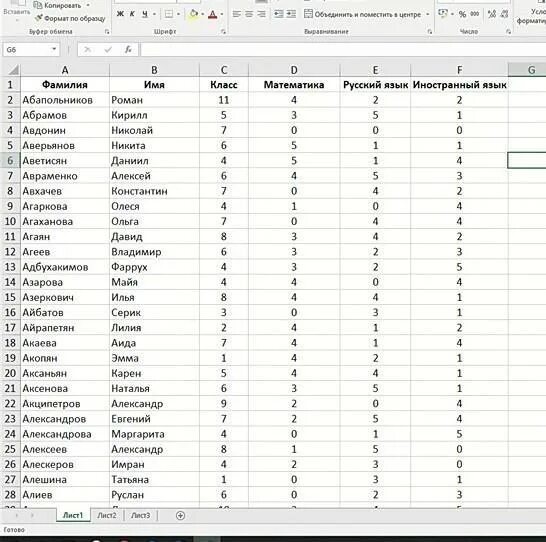Image resolution: width=546 pixels, height=542 pixels.
Task: Open borders dropdown arrow
Action: click(178, 14)
